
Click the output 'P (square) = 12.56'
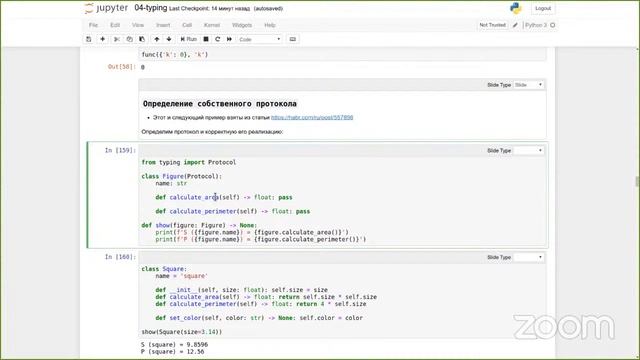[x=173, y=352]
